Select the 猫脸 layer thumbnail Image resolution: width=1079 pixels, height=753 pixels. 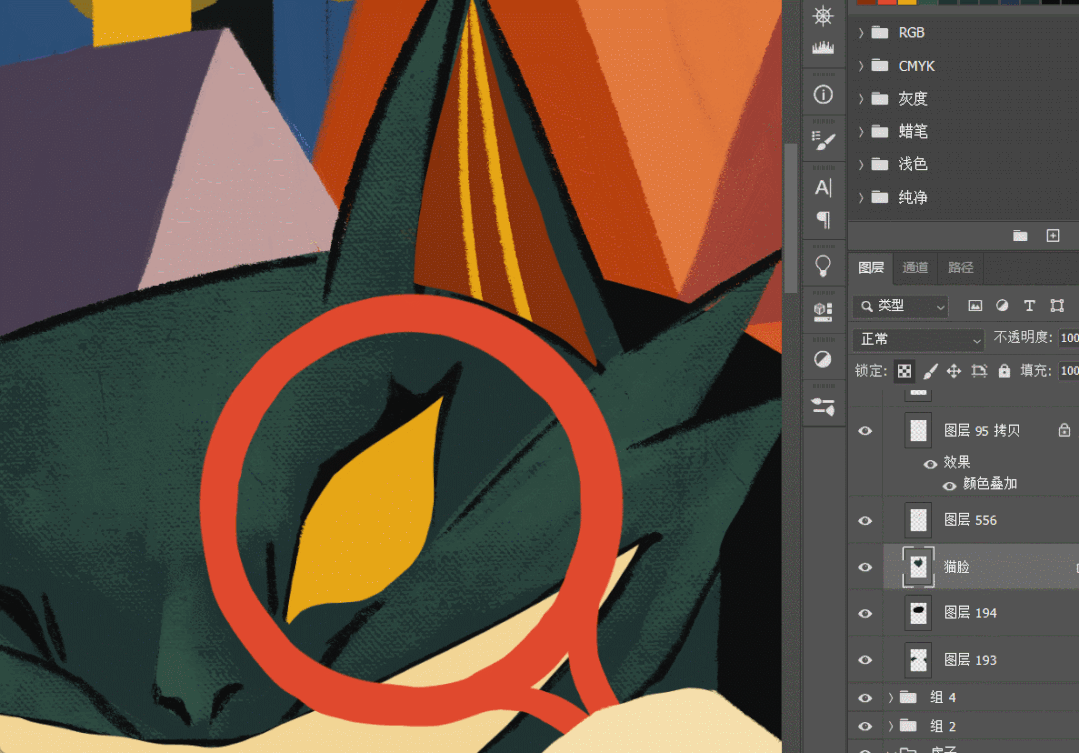tap(918, 567)
